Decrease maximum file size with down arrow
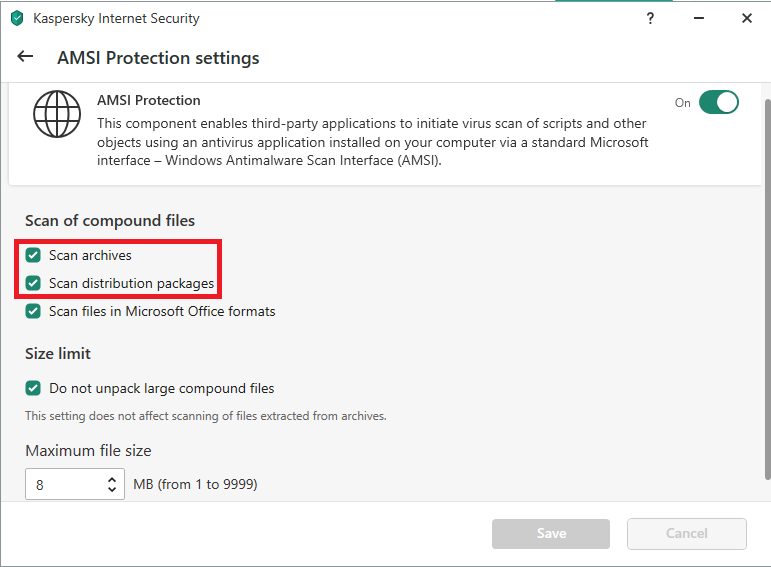The image size is (771, 567). click(x=112, y=490)
